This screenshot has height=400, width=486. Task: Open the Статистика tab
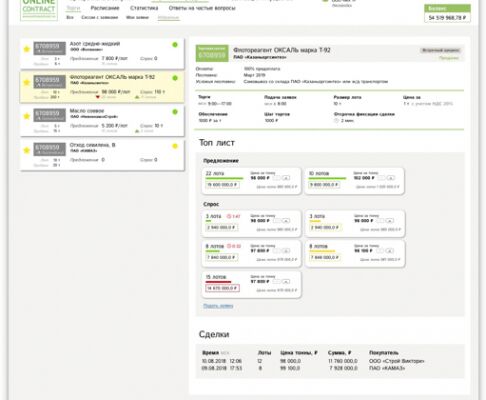point(144,8)
